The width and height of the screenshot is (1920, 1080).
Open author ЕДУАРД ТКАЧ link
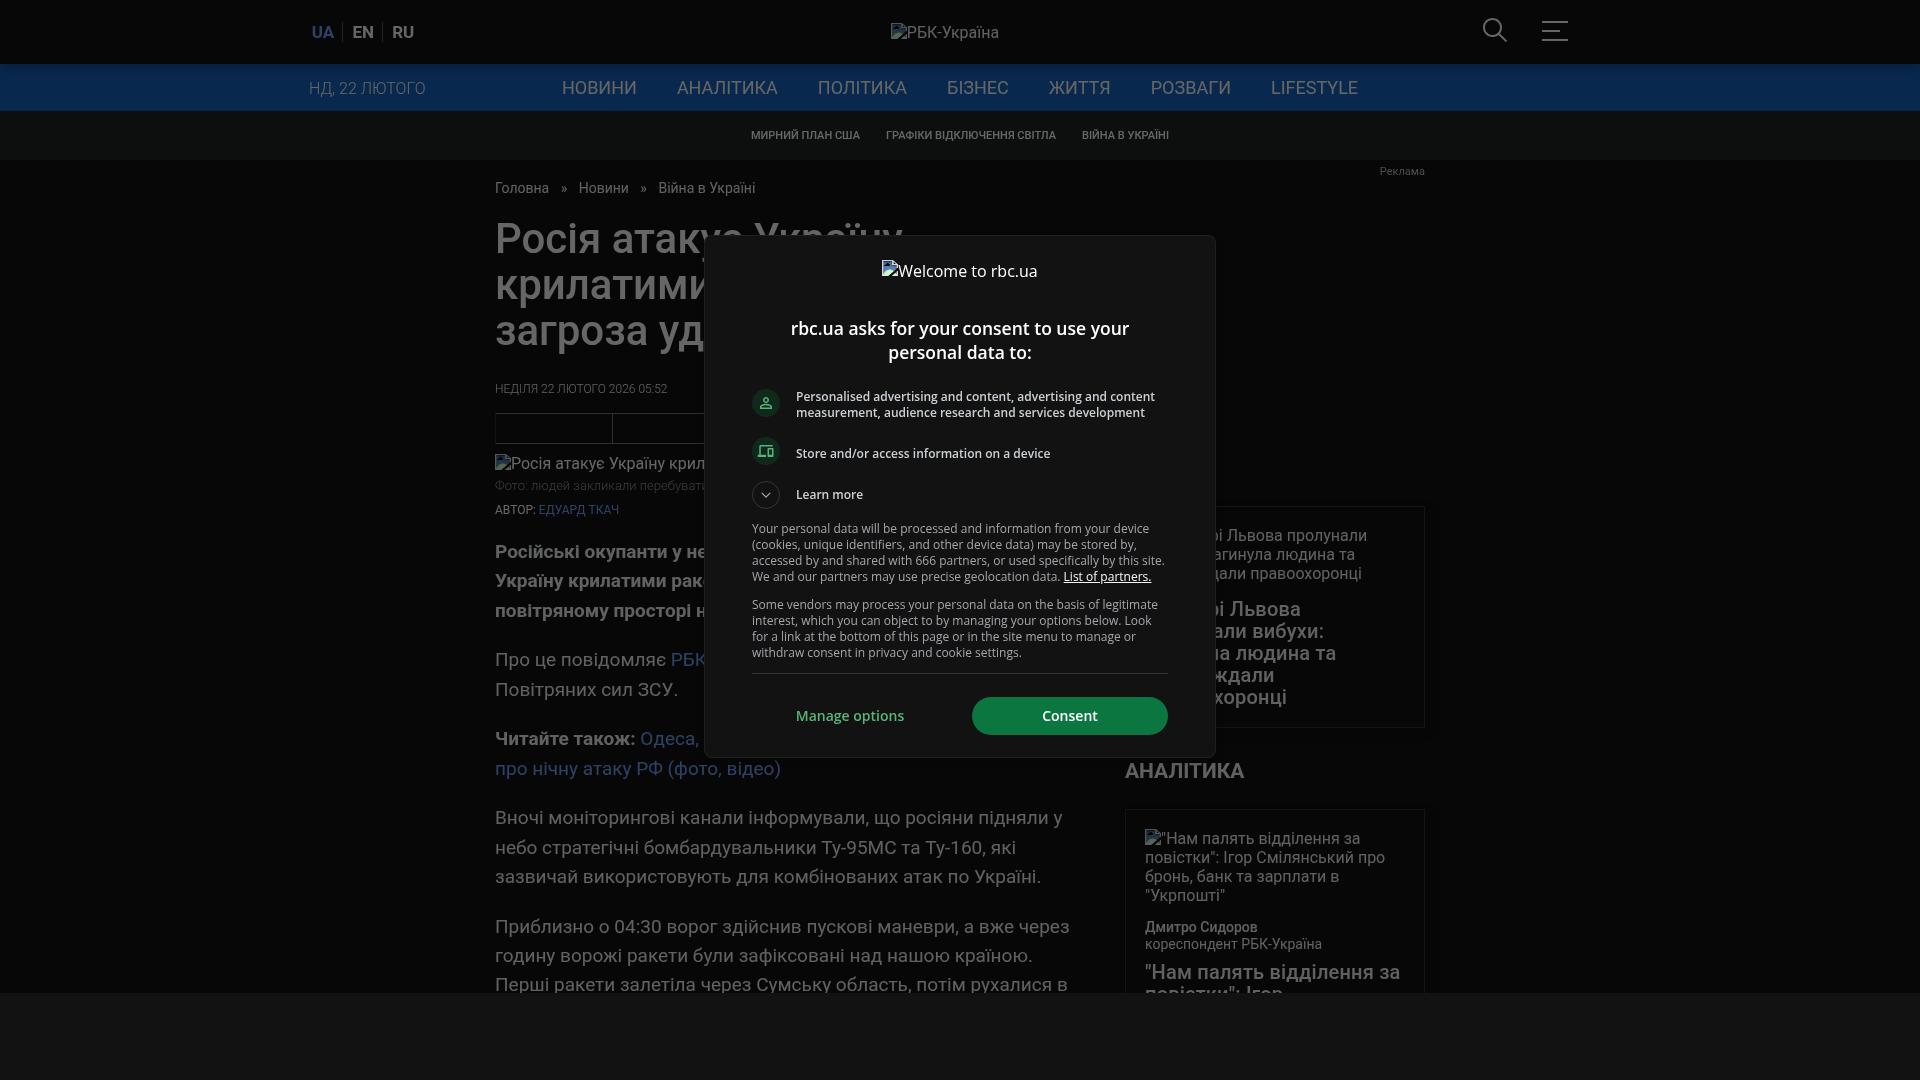click(578, 510)
